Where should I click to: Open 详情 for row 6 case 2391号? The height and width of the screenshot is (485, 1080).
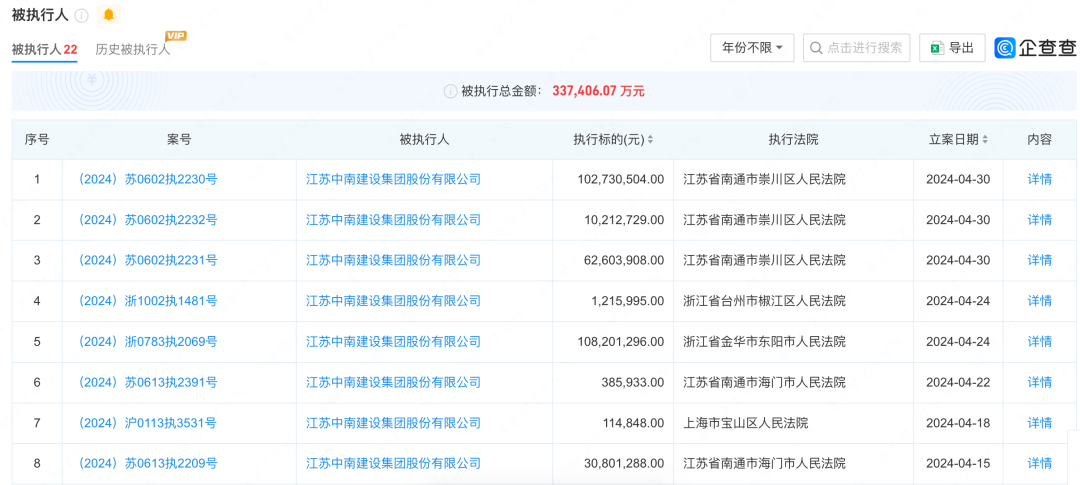coord(1039,382)
